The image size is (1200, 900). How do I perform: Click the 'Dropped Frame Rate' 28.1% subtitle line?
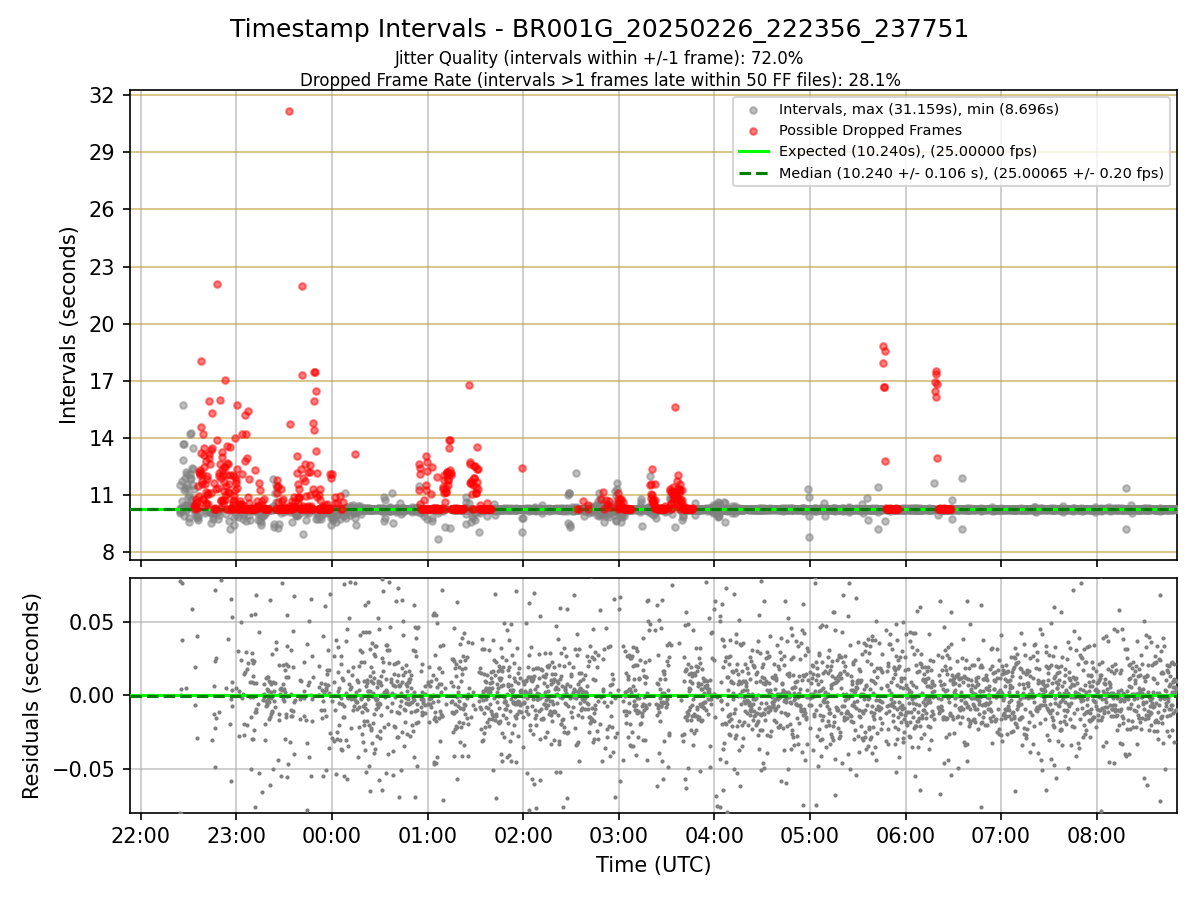click(x=600, y=80)
